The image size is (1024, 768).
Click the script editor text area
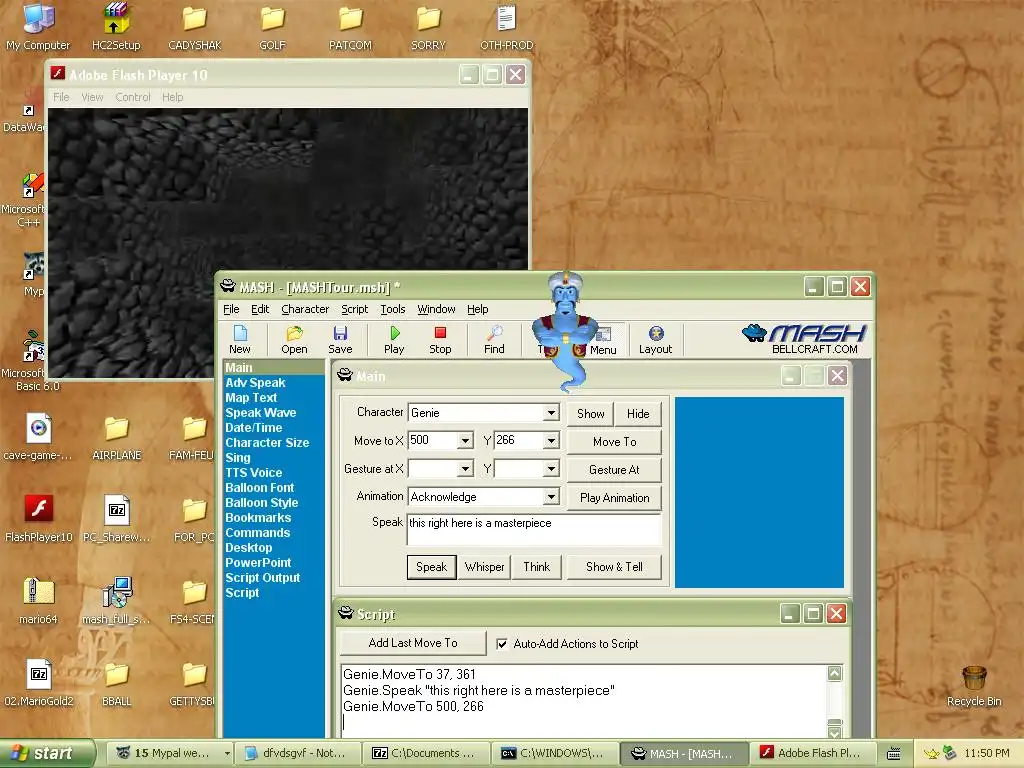click(583, 701)
